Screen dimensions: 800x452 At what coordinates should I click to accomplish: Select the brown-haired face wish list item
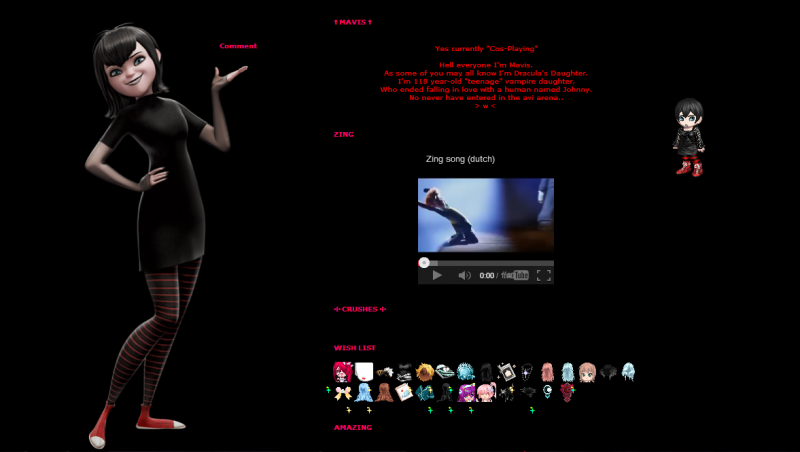point(588,372)
